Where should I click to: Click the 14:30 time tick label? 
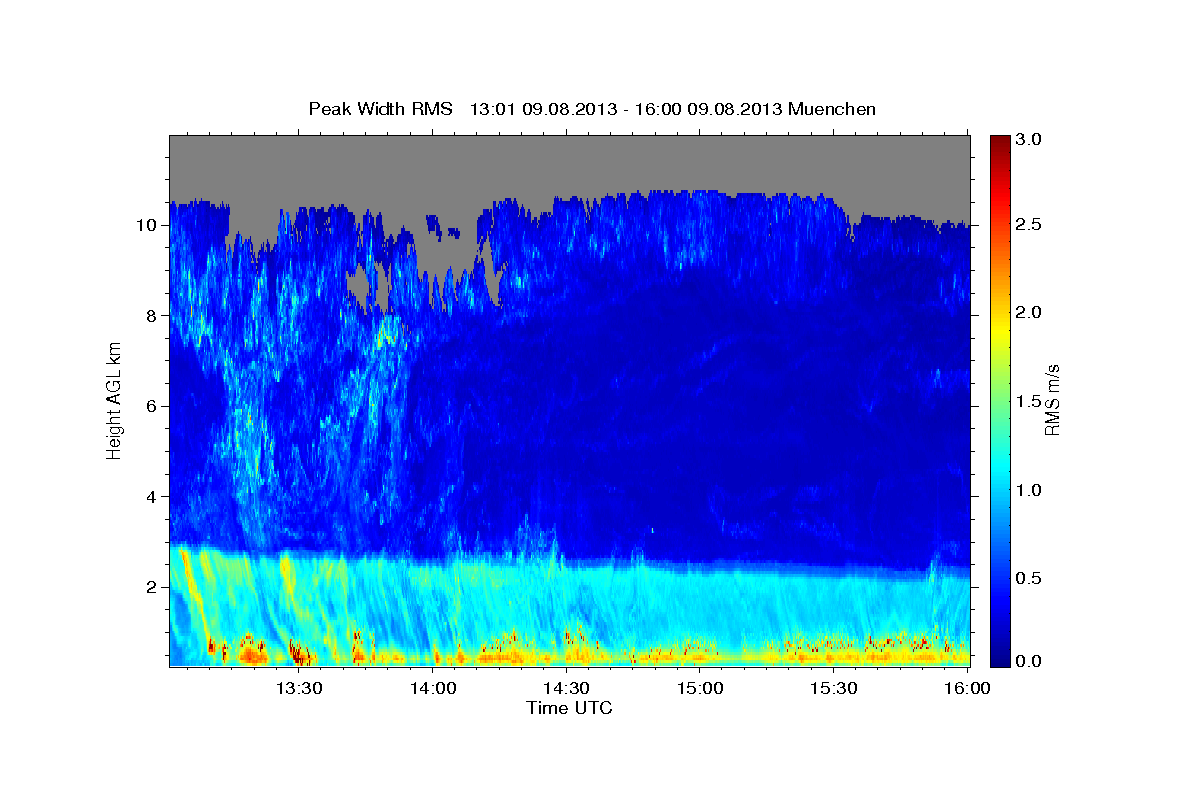(566, 688)
